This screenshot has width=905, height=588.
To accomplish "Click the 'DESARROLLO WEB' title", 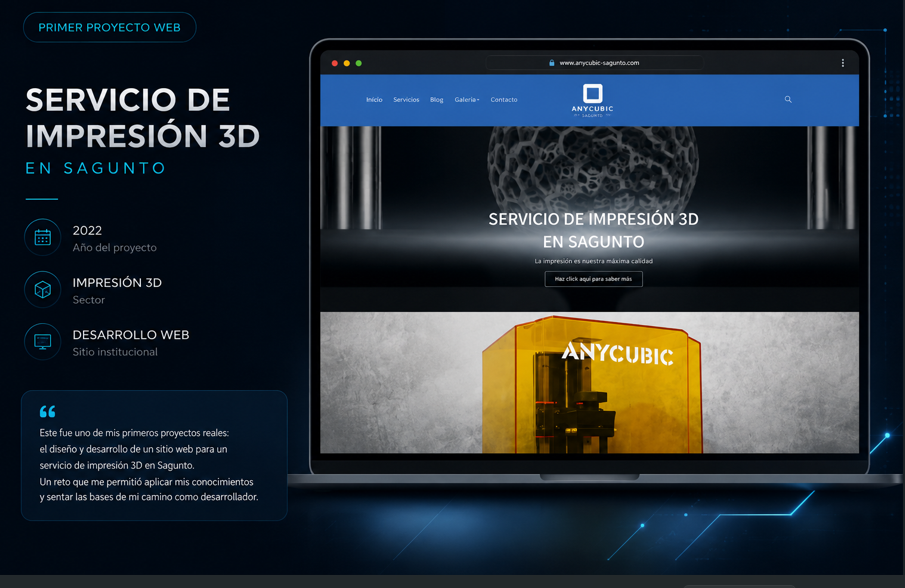I will [131, 335].
